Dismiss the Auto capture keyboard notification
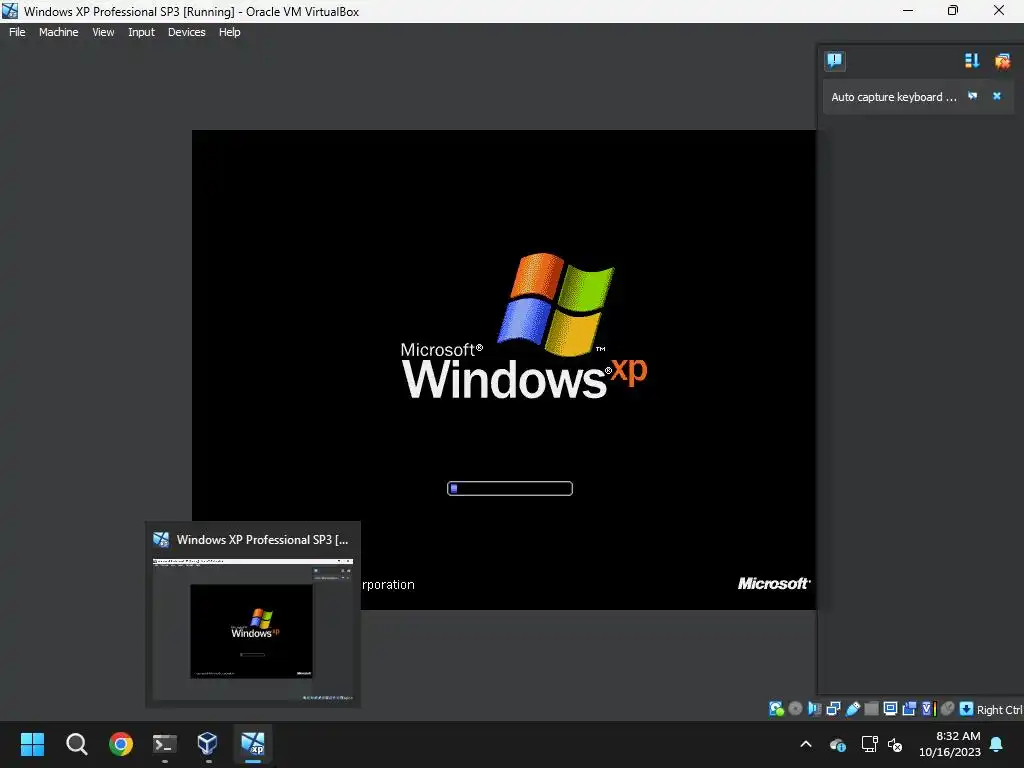The width and height of the screenshot is (1024, 768). pyautogui.click(x=997, y=96)
